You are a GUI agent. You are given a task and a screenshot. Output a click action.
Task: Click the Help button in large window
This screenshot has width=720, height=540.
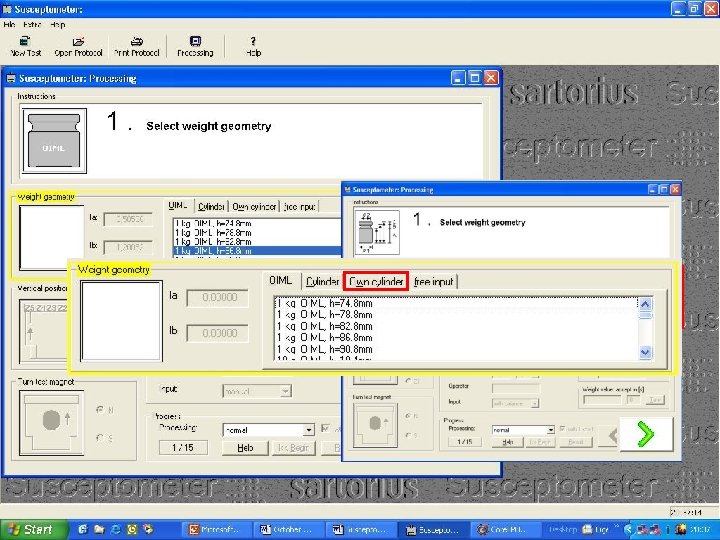[x=245, y=448]
